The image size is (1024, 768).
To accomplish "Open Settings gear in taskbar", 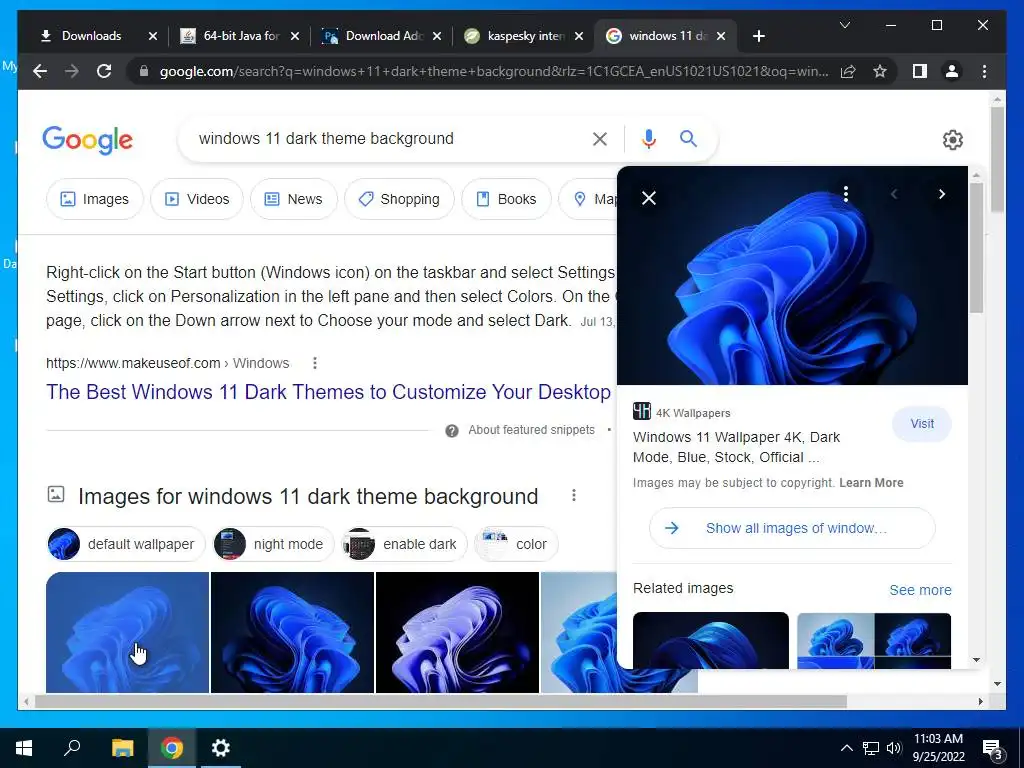I will point(221,748).
